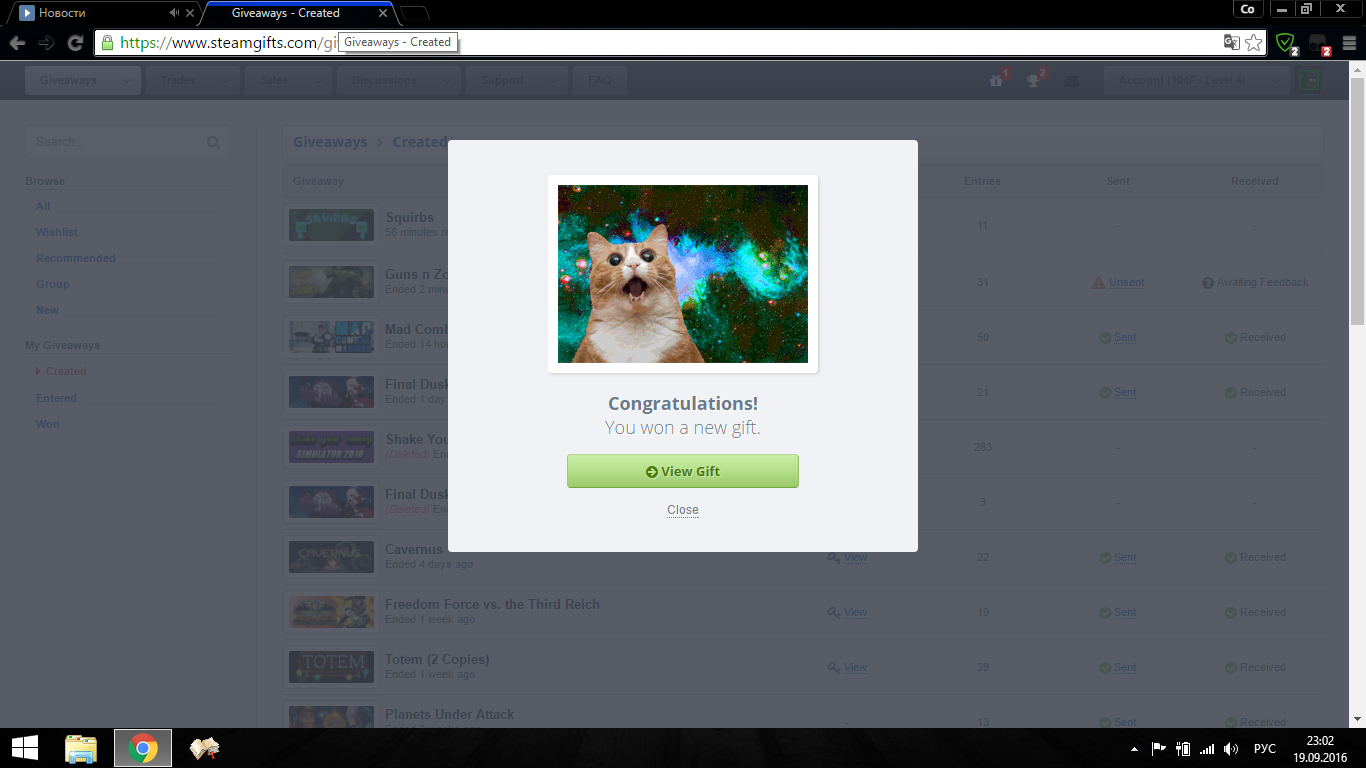Expand the Giveaways nav dropdown arrow
Image resolution: width=1366 pixels, height=768 pixels.
[126, 81]
